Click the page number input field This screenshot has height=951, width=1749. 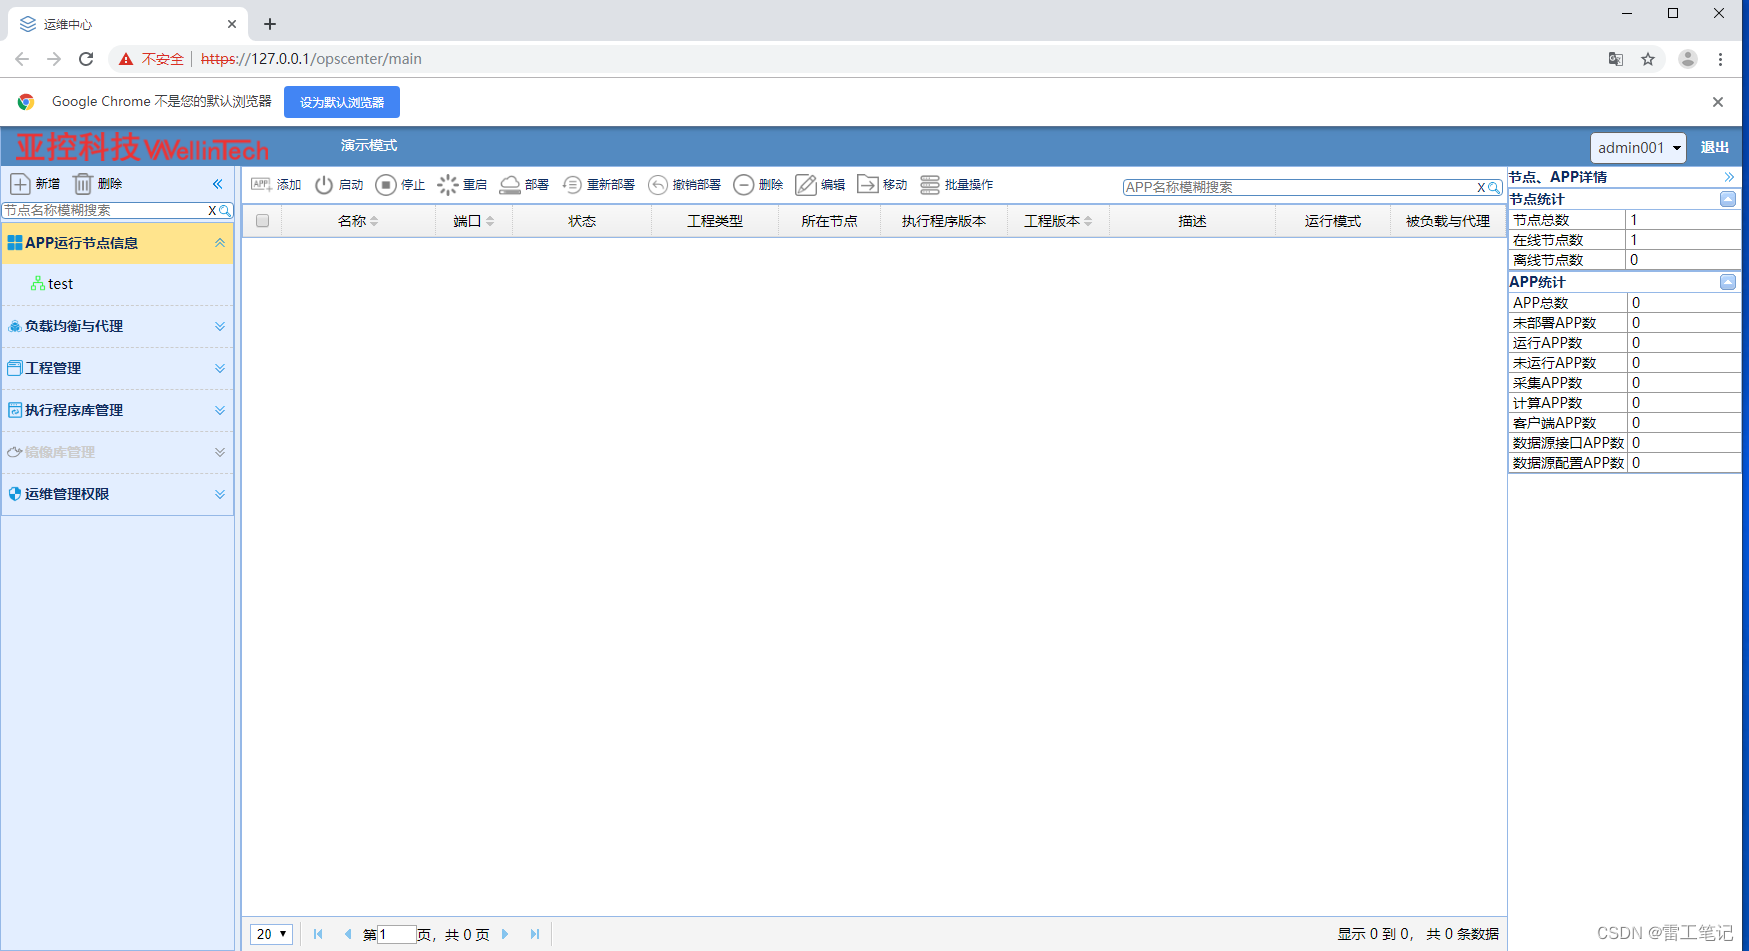[397, 934]
